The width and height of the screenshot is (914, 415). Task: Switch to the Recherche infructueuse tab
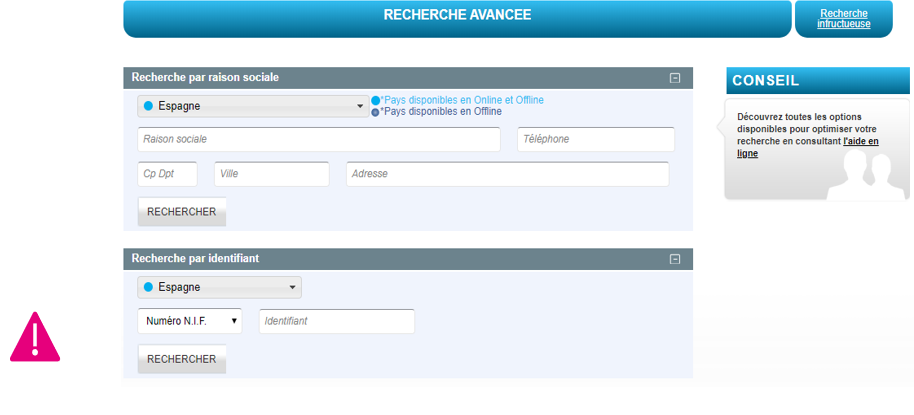tap(842, 18)
